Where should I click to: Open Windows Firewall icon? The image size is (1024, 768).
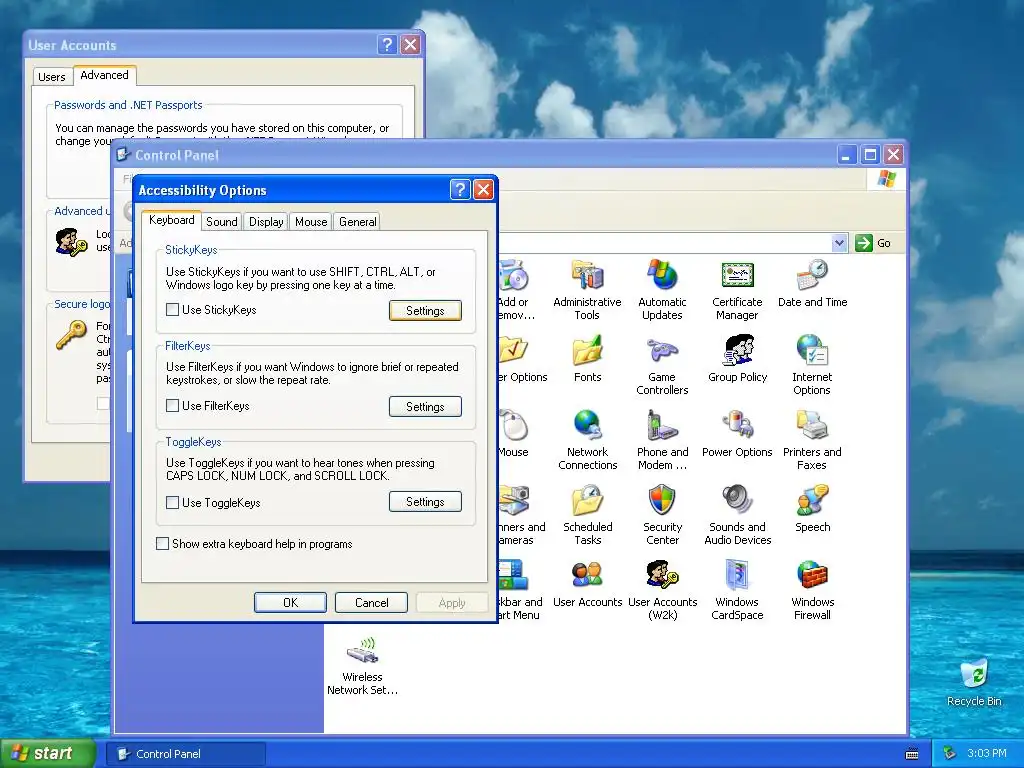812,590
